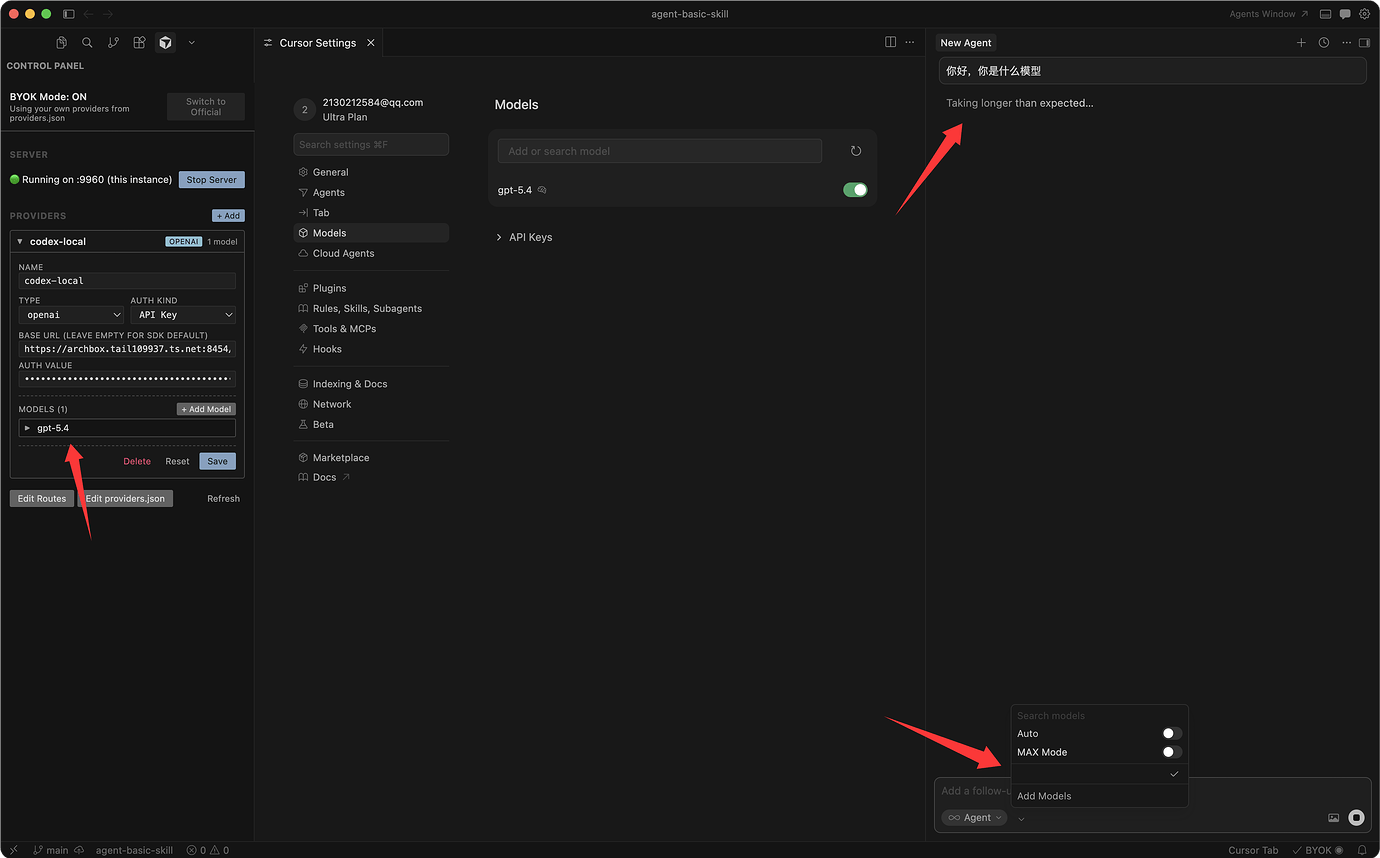Viewport: 1380px width, 858px height.
Task: Open the Source Control branch icon
Action: click(x=113, y=43)
